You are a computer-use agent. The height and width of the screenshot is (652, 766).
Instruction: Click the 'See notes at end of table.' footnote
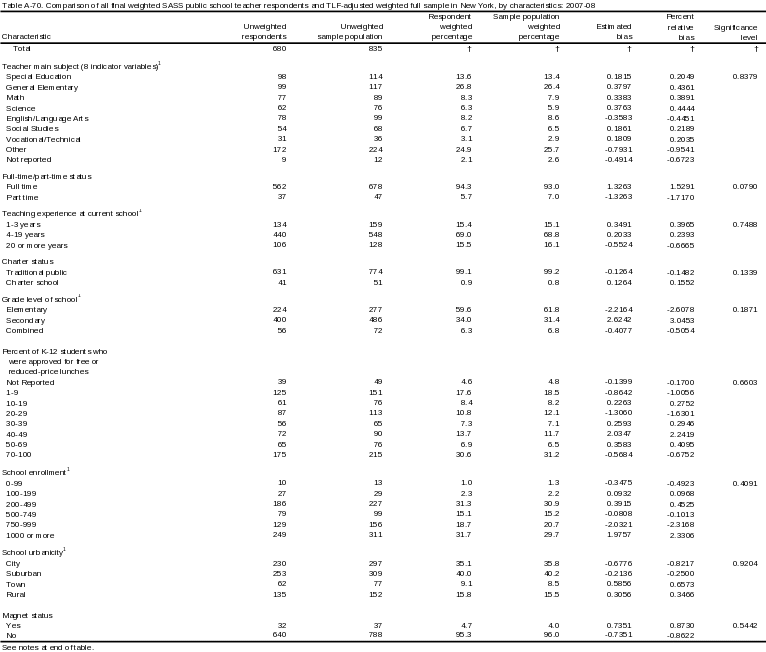coord(48,648)
